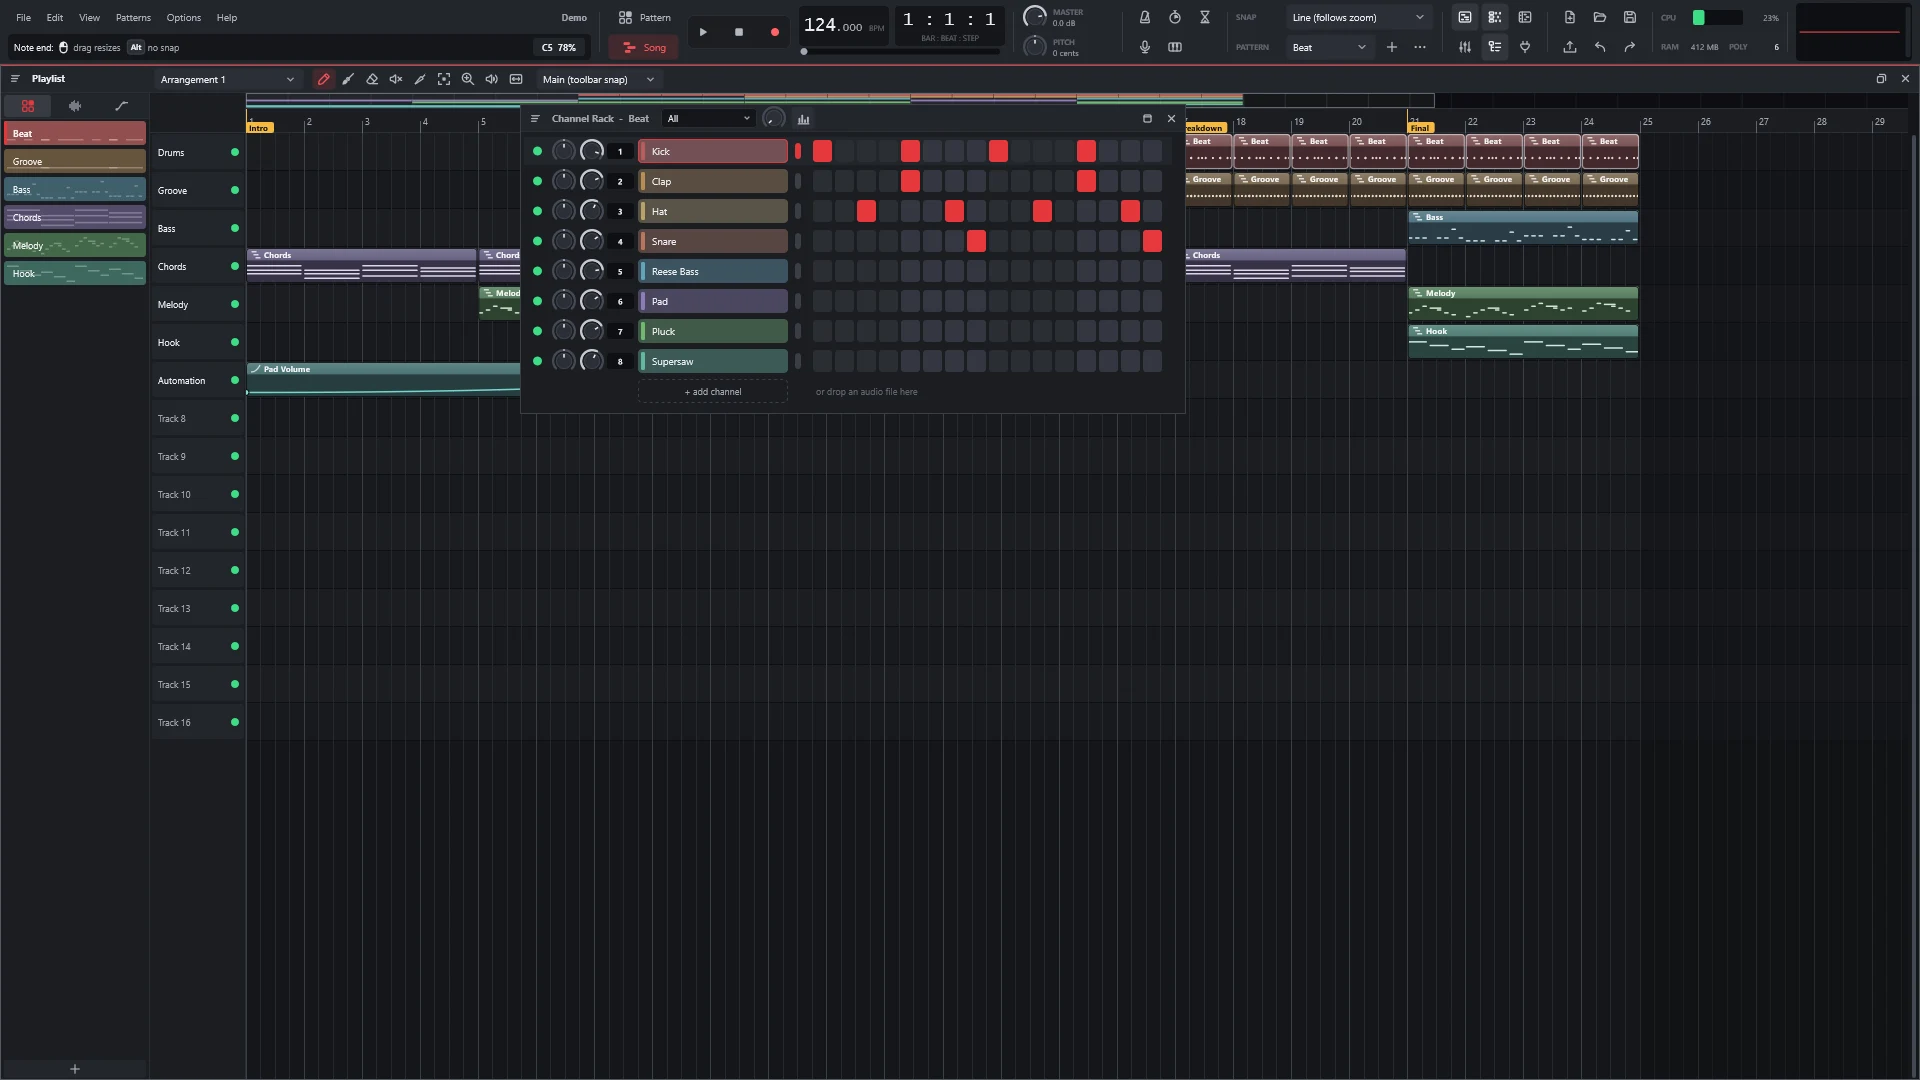This screenshot has height=1080, width=1920.
Task: Open the Snap Line (follows zoom) dropdown
Action: click(1359, 17)
